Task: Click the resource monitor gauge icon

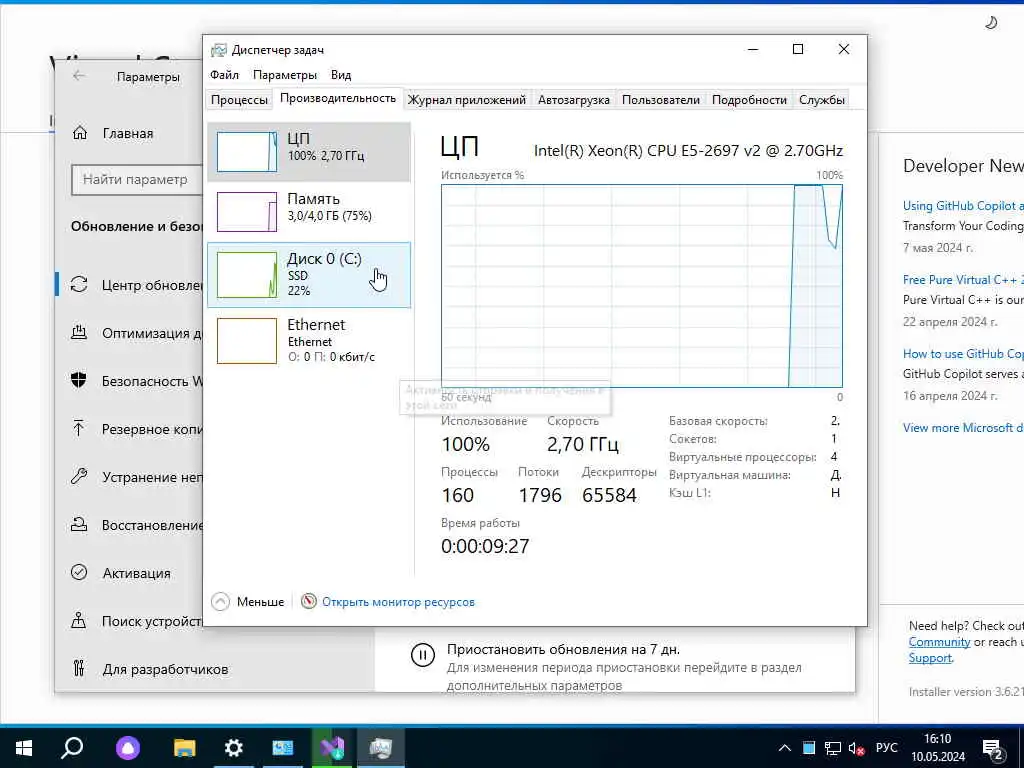Action: (308, 601)
